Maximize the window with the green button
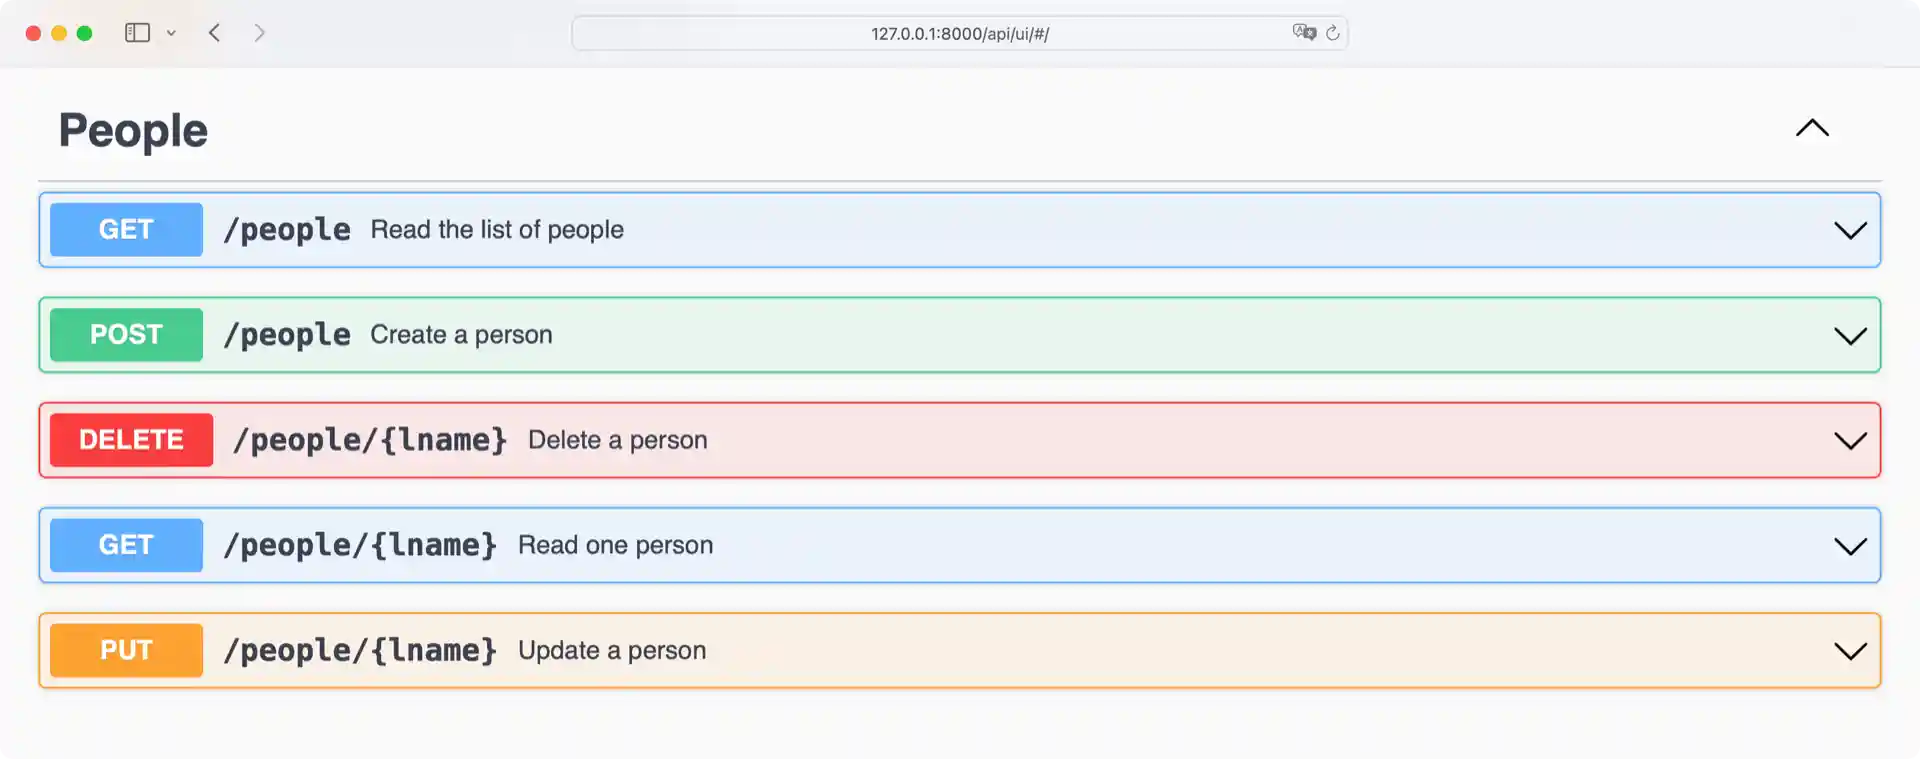 [x=85, y=33]
